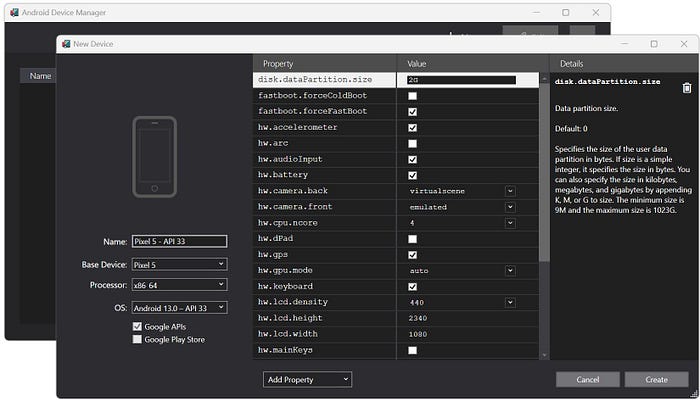Viewport: 700px width, 401px height.
Task: Enable the hw.mainKeys checkbox
Action: click(x=412, y=350)
